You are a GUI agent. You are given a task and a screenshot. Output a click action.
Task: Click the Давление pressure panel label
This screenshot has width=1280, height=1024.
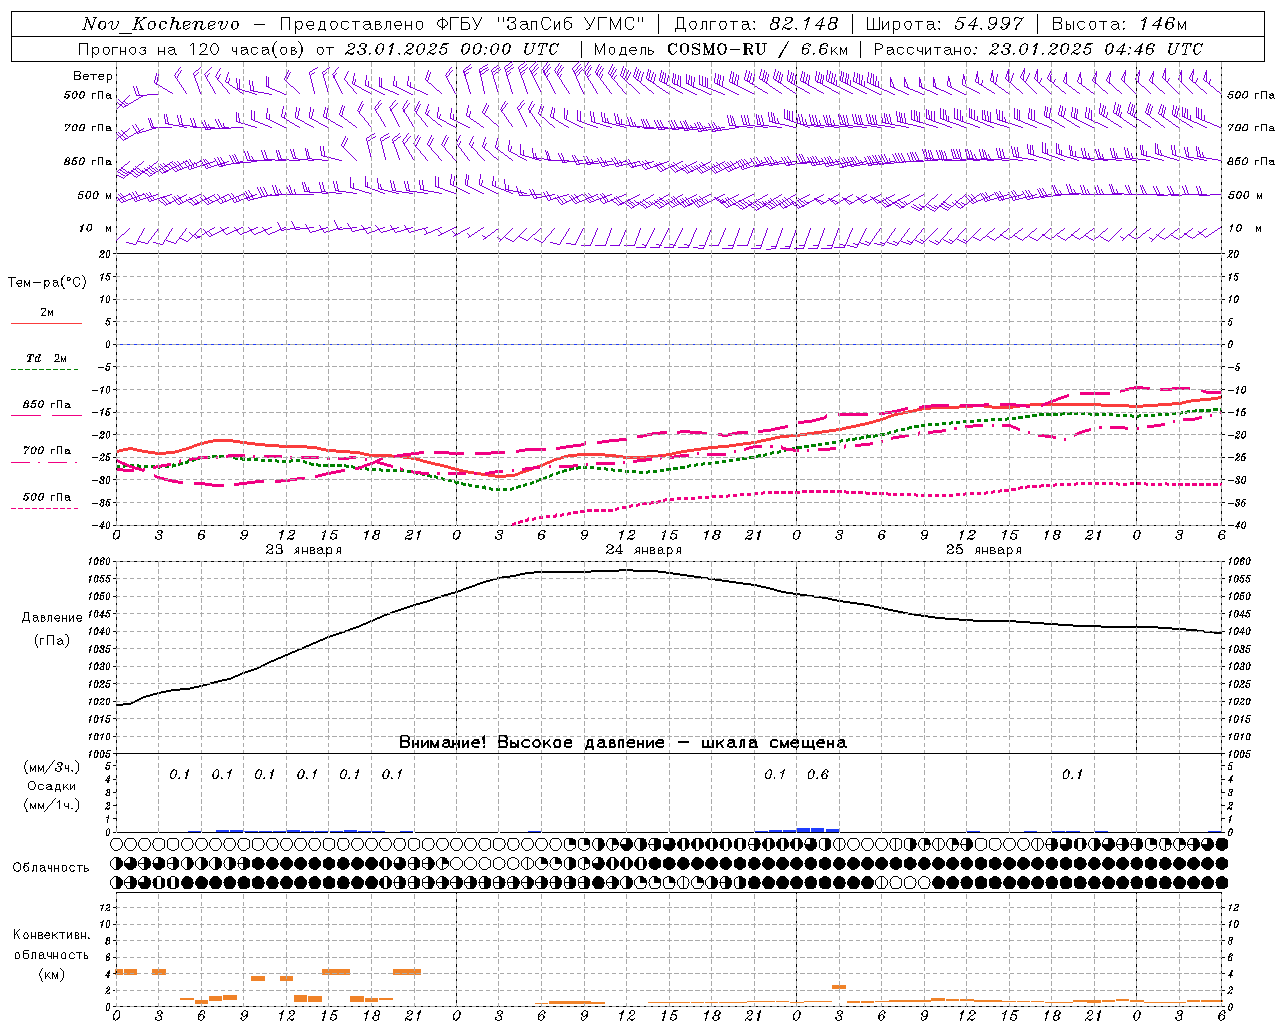51,618
